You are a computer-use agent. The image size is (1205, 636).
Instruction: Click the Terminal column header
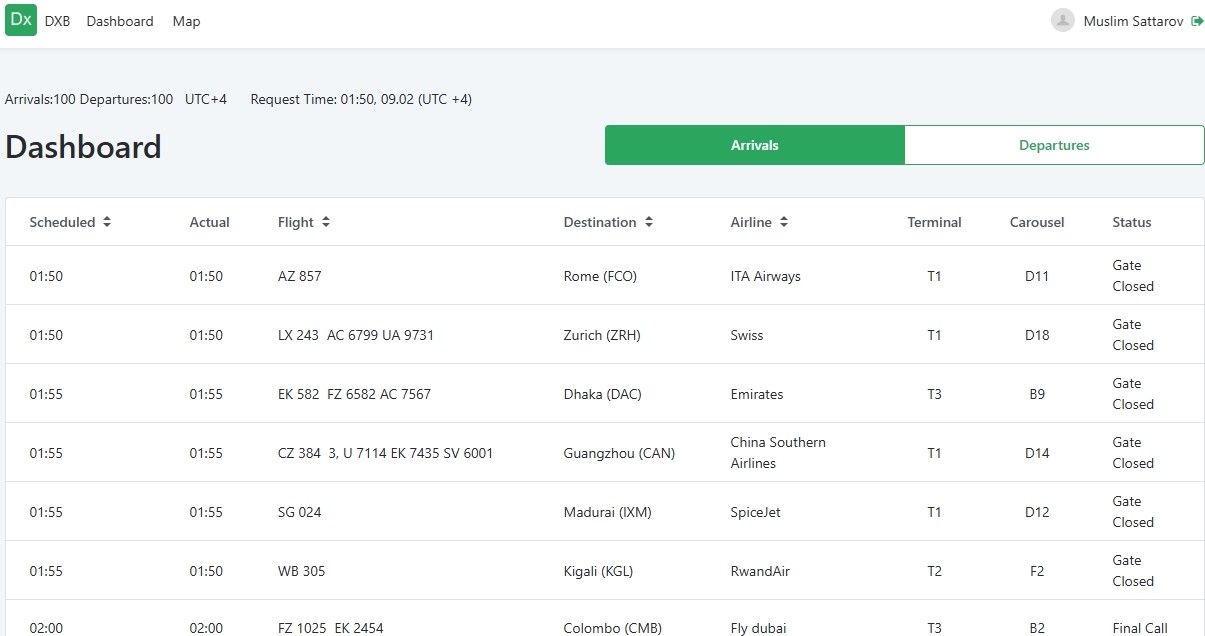[x=934, y=222]
